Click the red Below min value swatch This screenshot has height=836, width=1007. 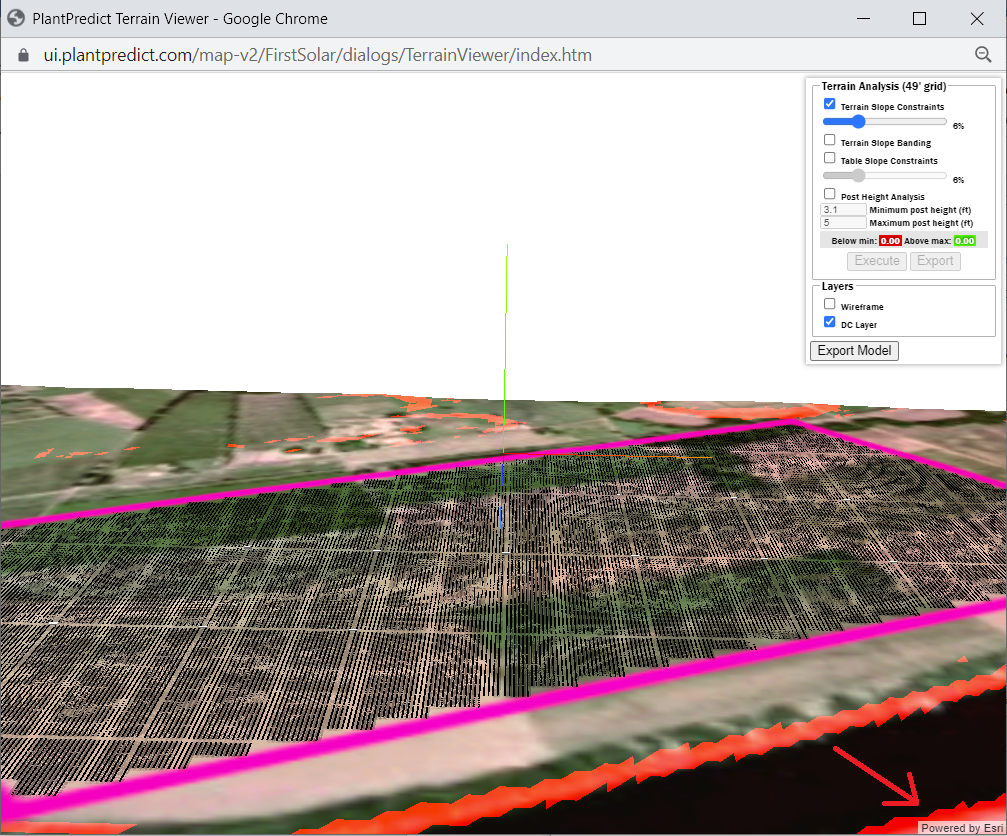pyautogui.click(x=890, y=241)
